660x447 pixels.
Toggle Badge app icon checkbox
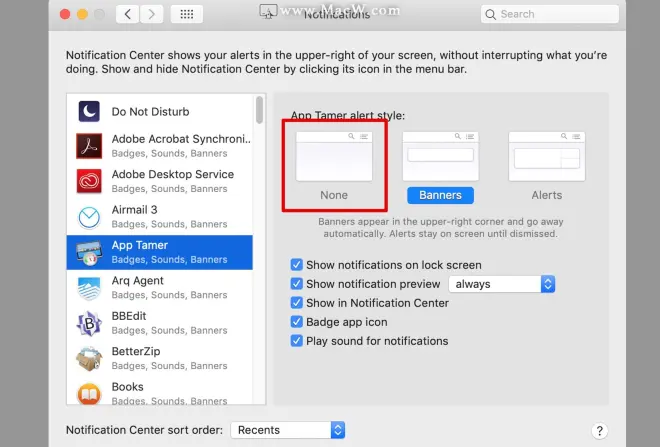296,322
